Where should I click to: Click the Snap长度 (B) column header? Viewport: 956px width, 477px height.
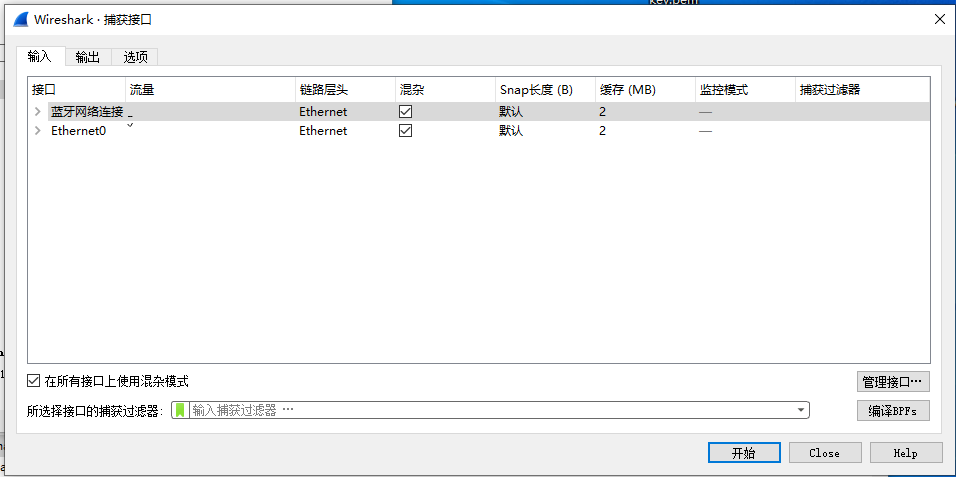[545, 90]
